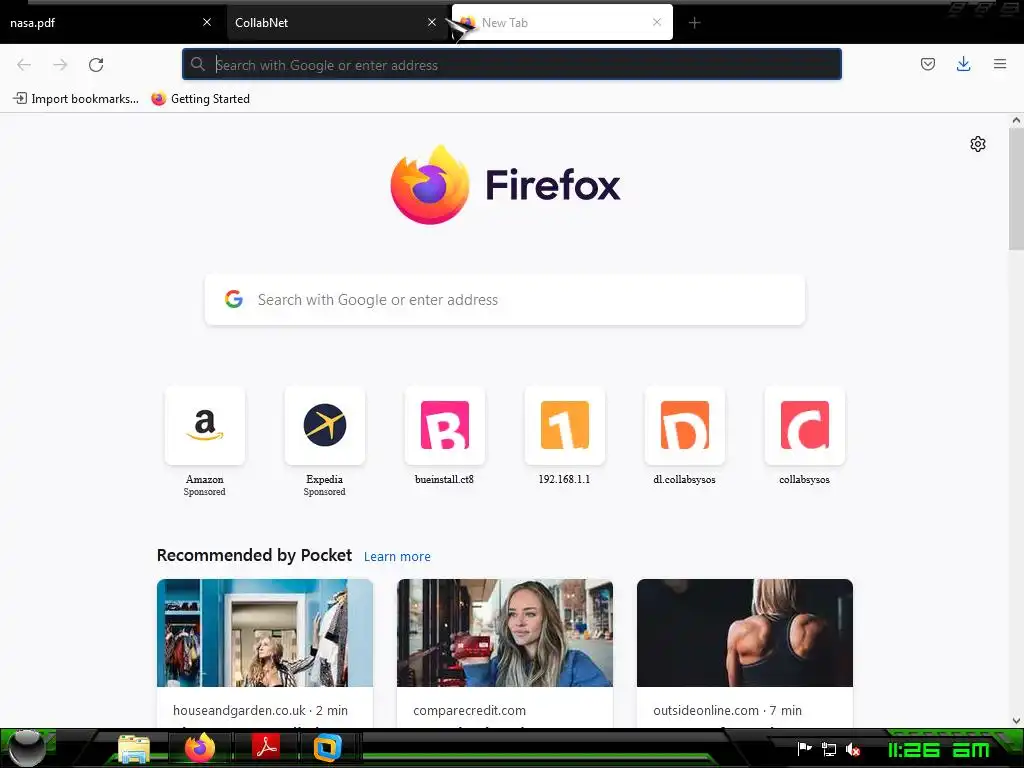Focus the URL address bar

click(x=511, y=65)
